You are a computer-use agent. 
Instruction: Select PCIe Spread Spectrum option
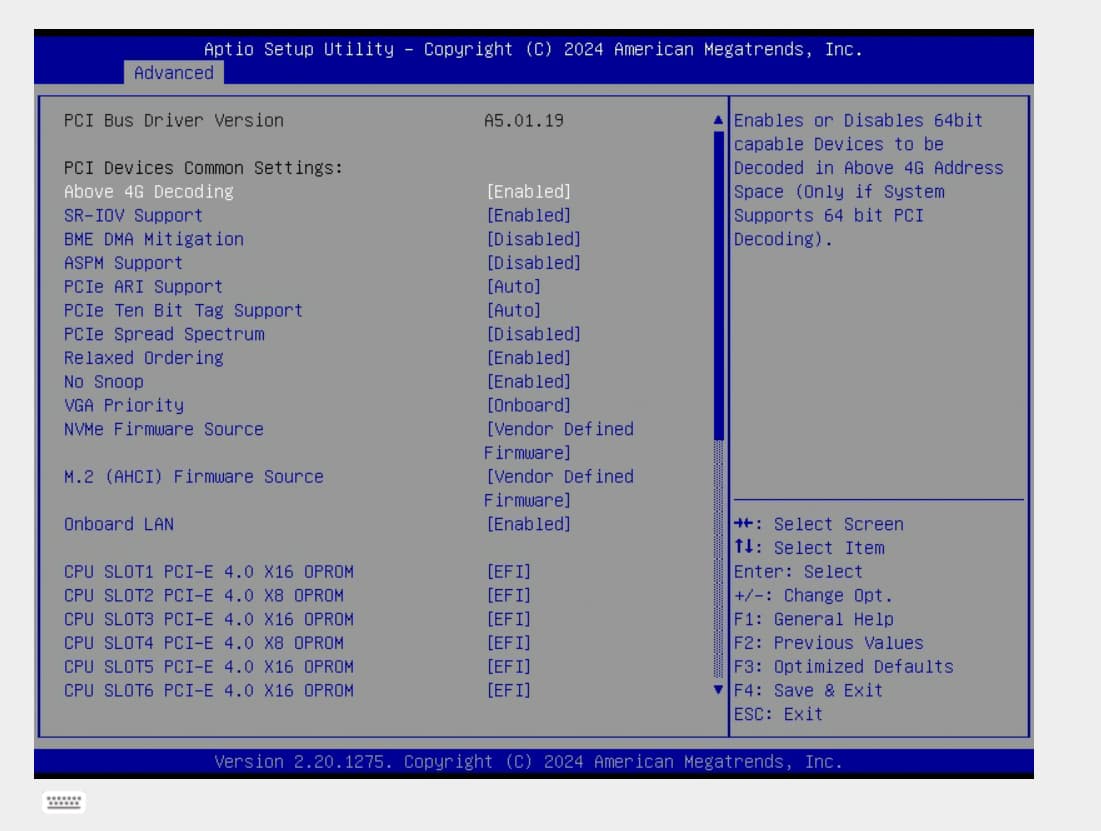164,334
